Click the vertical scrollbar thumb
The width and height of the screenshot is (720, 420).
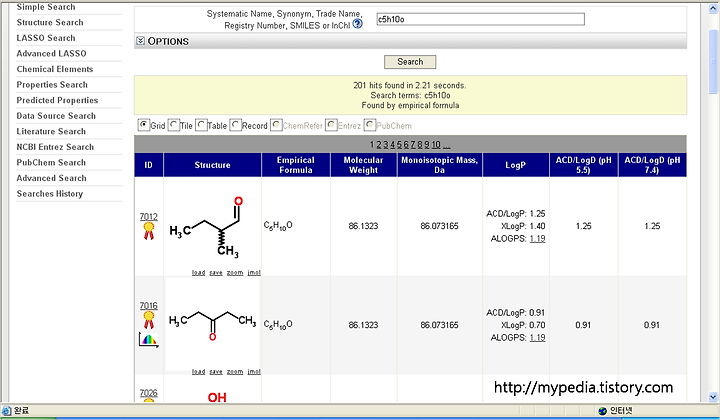[713, 61]
